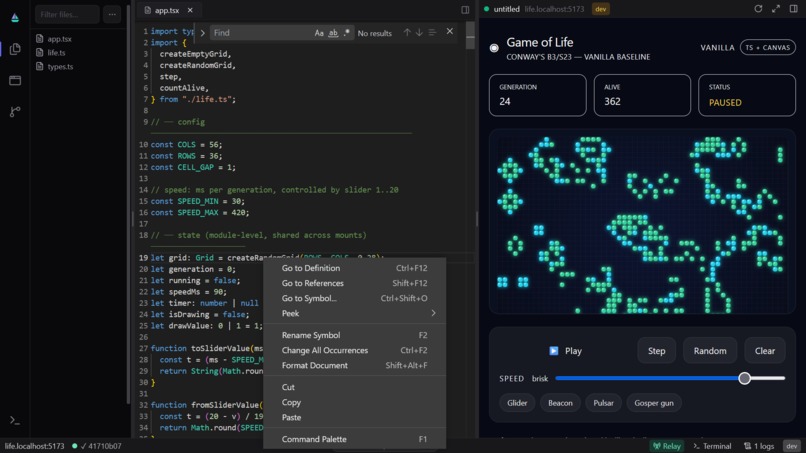
Task: Open the 1 logs status item
Action: coord(759,446)
